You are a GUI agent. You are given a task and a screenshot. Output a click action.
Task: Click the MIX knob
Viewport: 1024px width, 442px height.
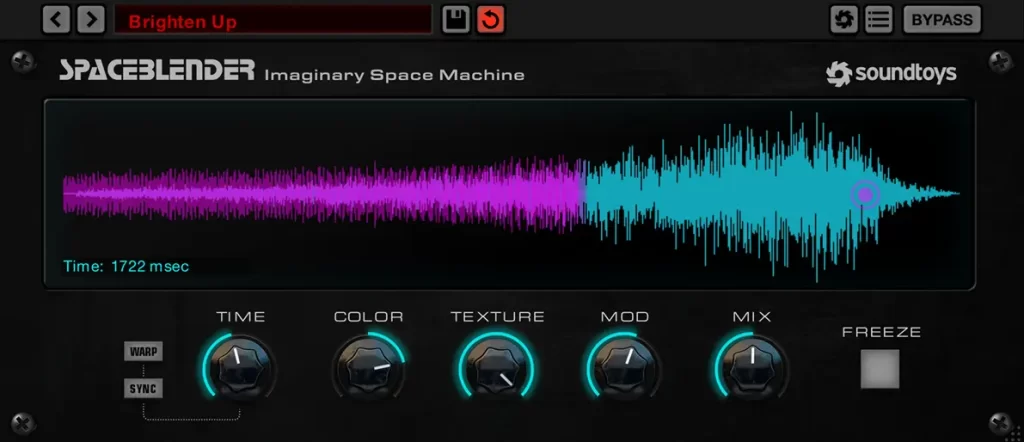[x=752, y=364]
